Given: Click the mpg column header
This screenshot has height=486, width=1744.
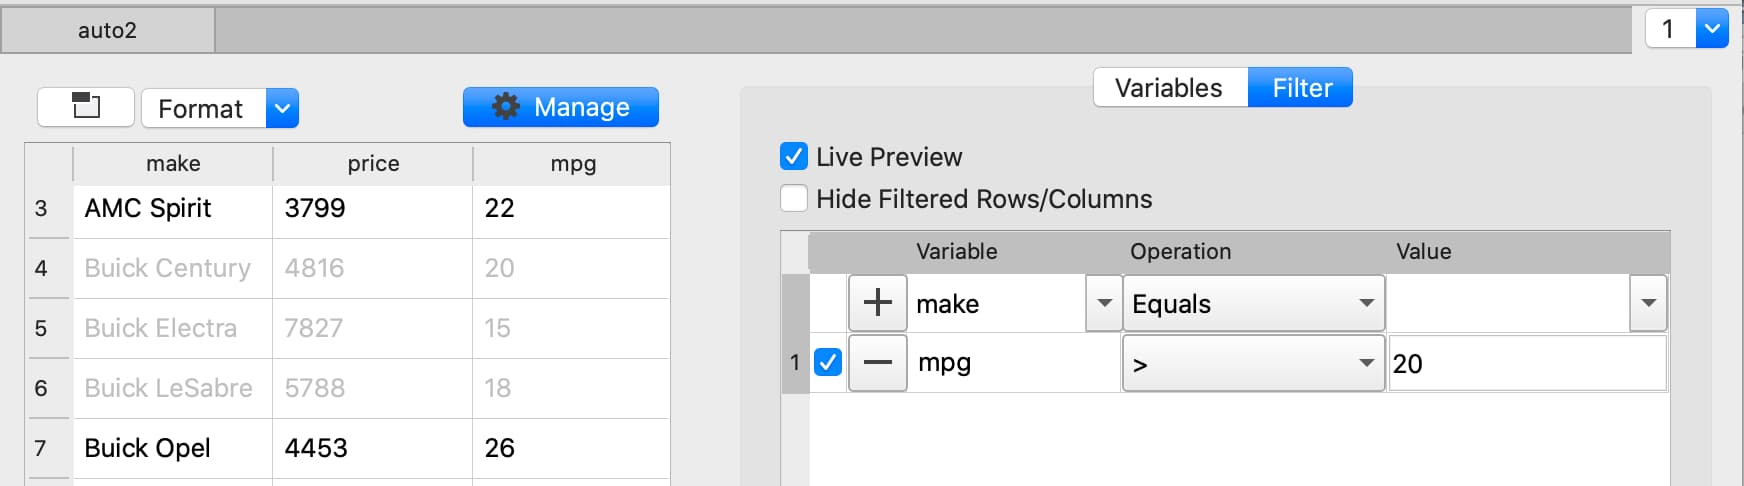Looking at the screenshot, I should [x=572, y=164].
